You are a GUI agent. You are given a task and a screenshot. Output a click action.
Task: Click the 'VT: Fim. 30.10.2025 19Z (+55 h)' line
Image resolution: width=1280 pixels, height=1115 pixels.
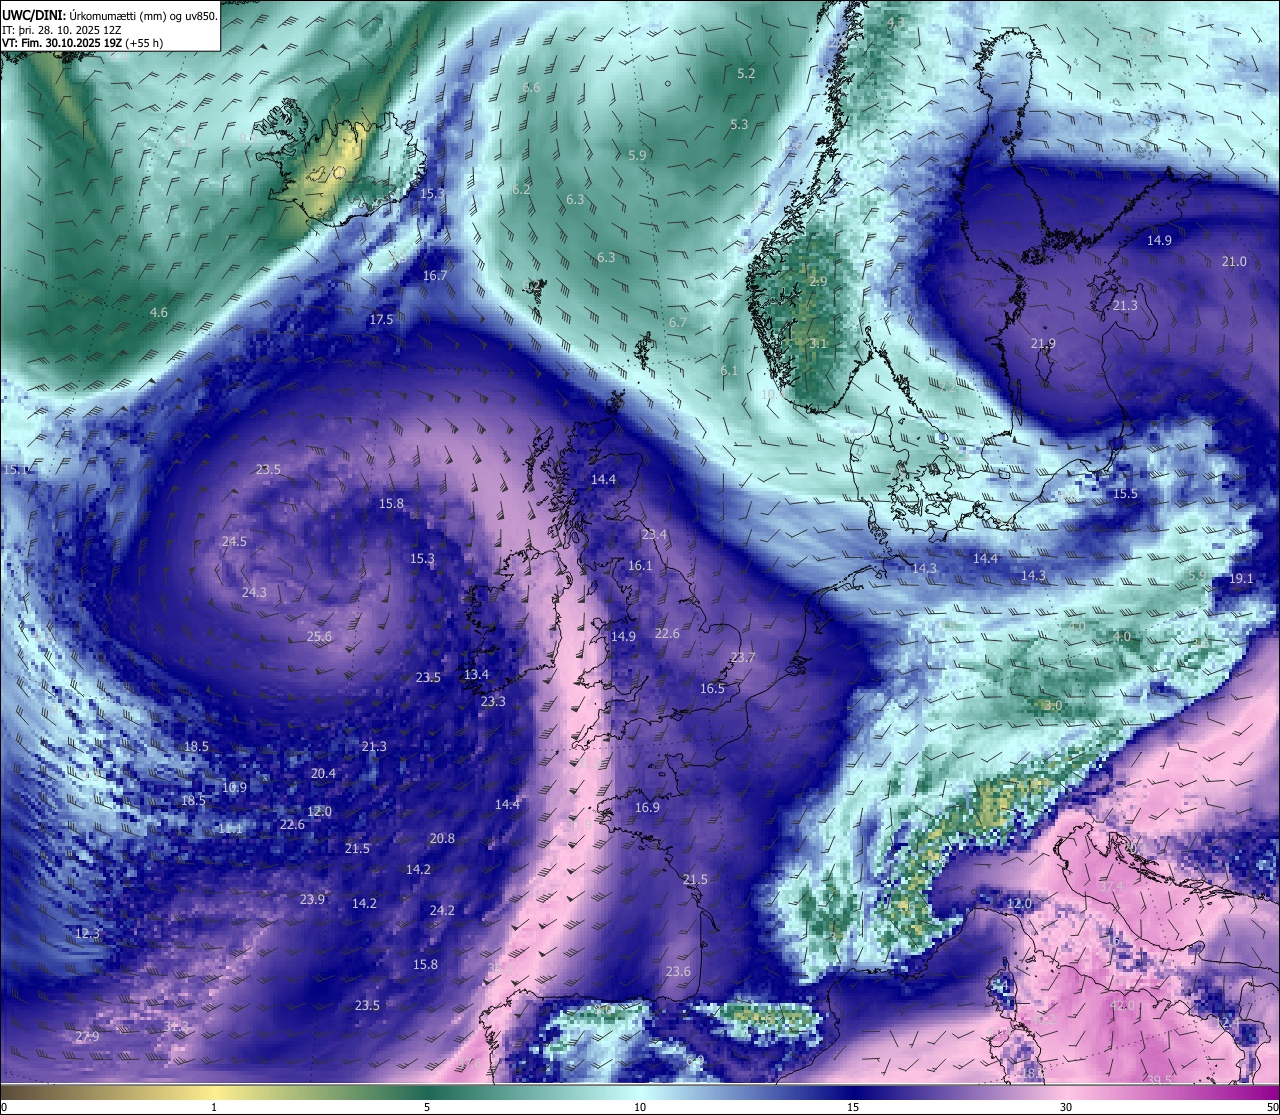(x=82, y=43)
